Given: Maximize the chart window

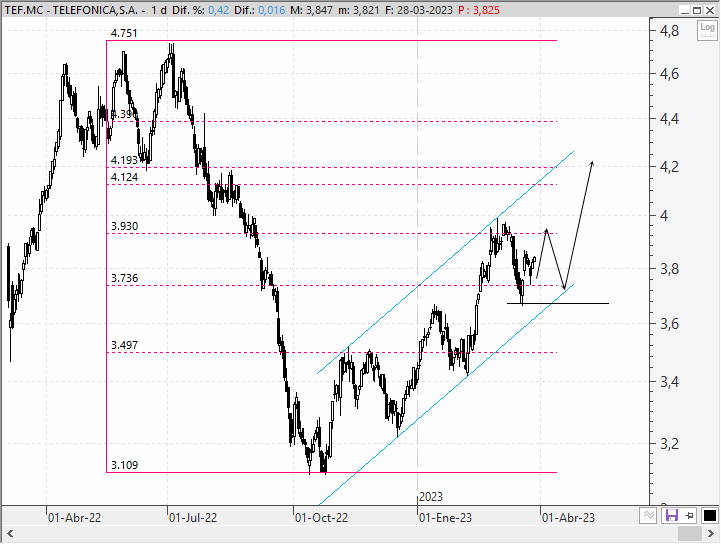Looking at the screenshot, I should point(698,10).
